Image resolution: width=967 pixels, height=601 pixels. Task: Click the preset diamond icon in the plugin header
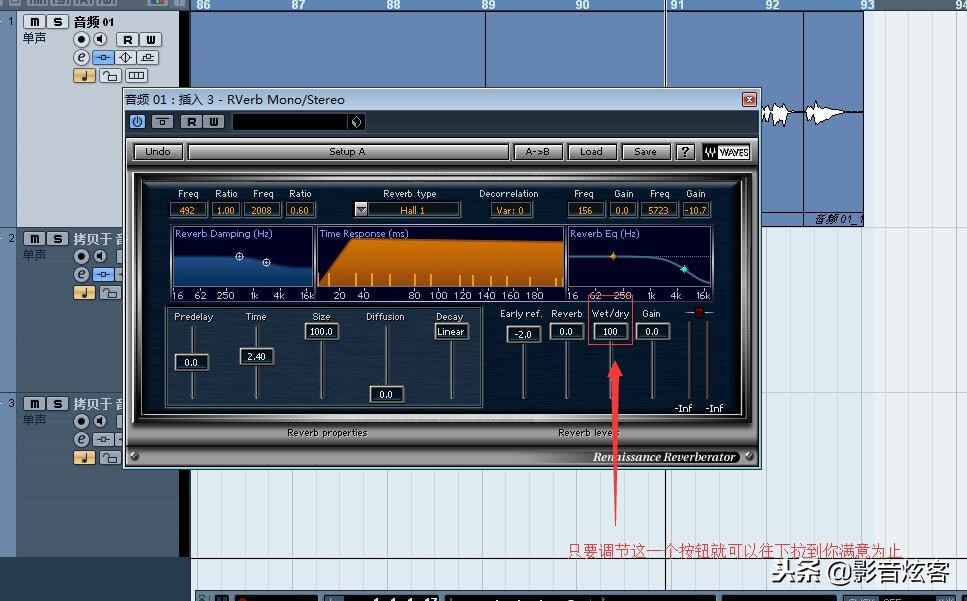click(x=355, y=120)
